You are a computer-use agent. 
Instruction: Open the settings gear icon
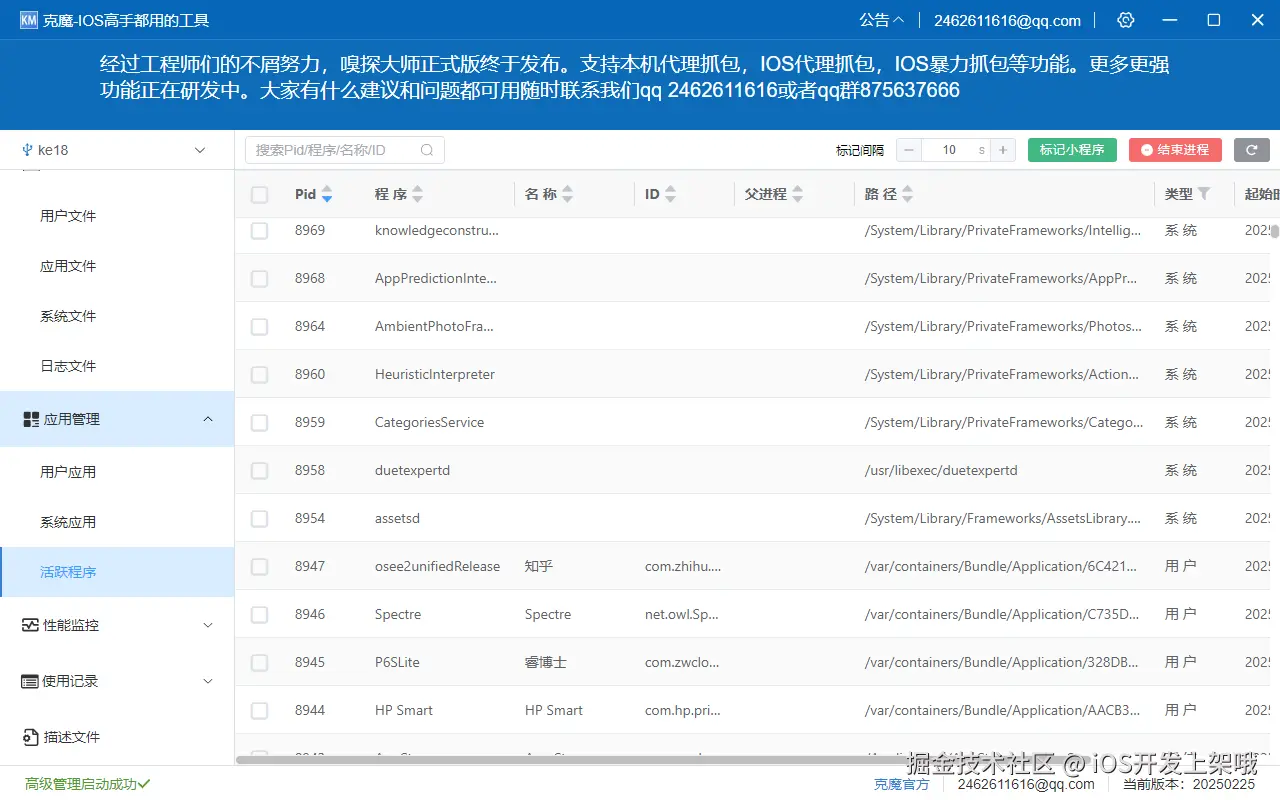tap(1126, 20)
